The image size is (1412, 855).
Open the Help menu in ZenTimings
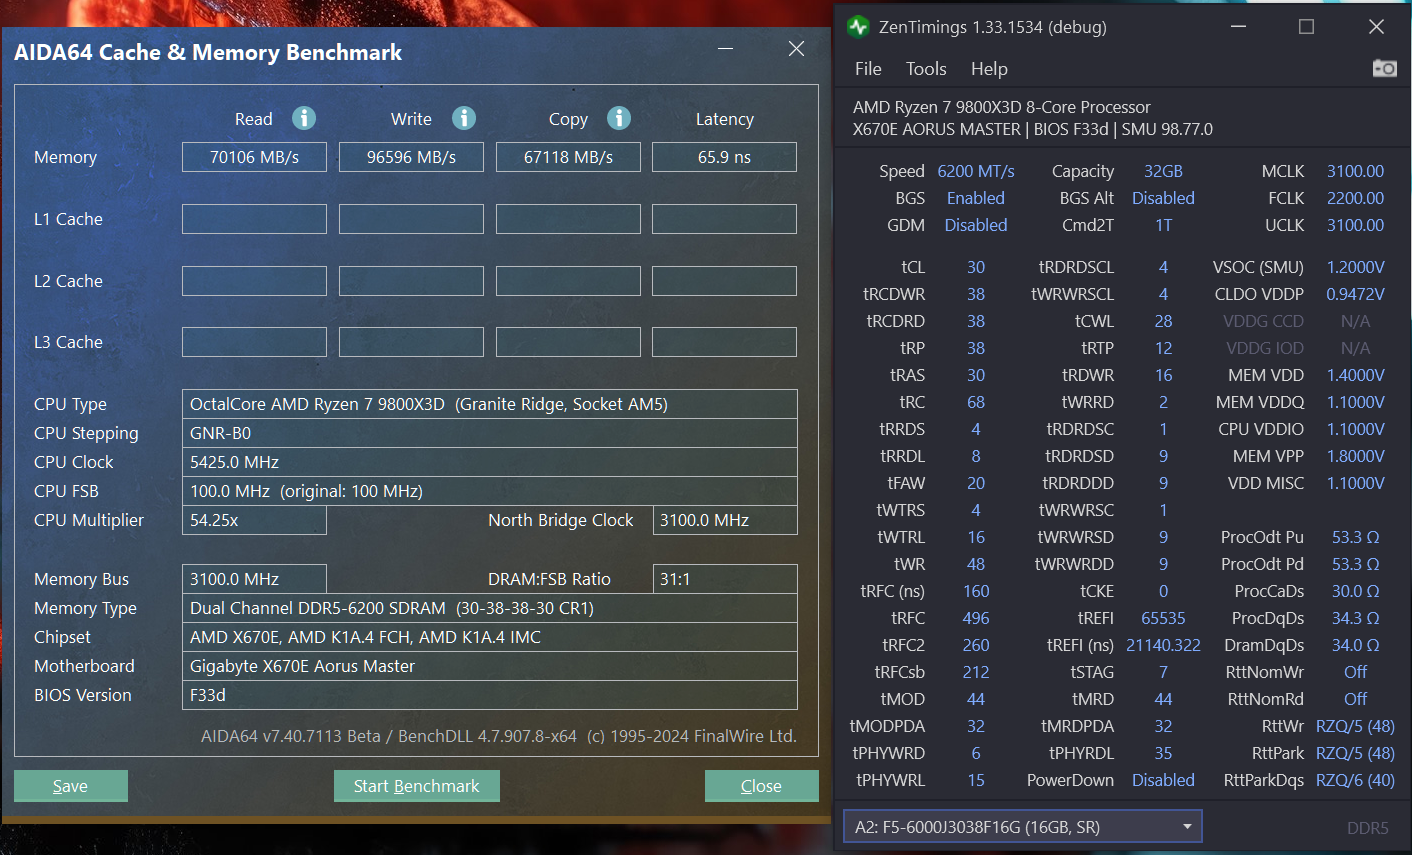989,69
